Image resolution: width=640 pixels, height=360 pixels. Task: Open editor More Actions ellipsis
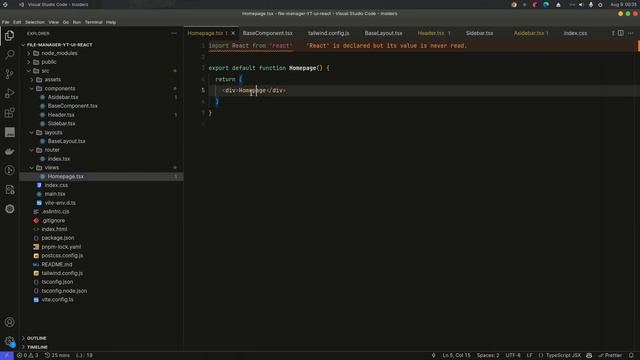click(631, 33)
